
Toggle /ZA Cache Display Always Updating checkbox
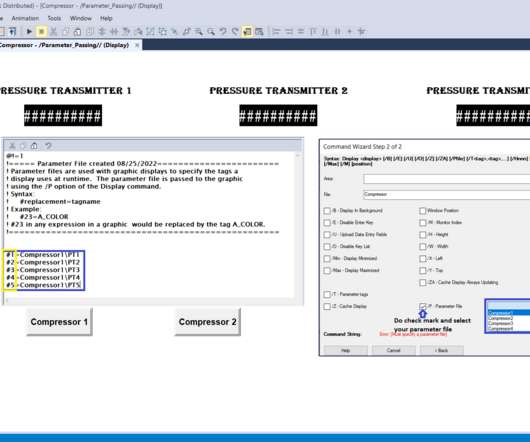tap(423, 283)
